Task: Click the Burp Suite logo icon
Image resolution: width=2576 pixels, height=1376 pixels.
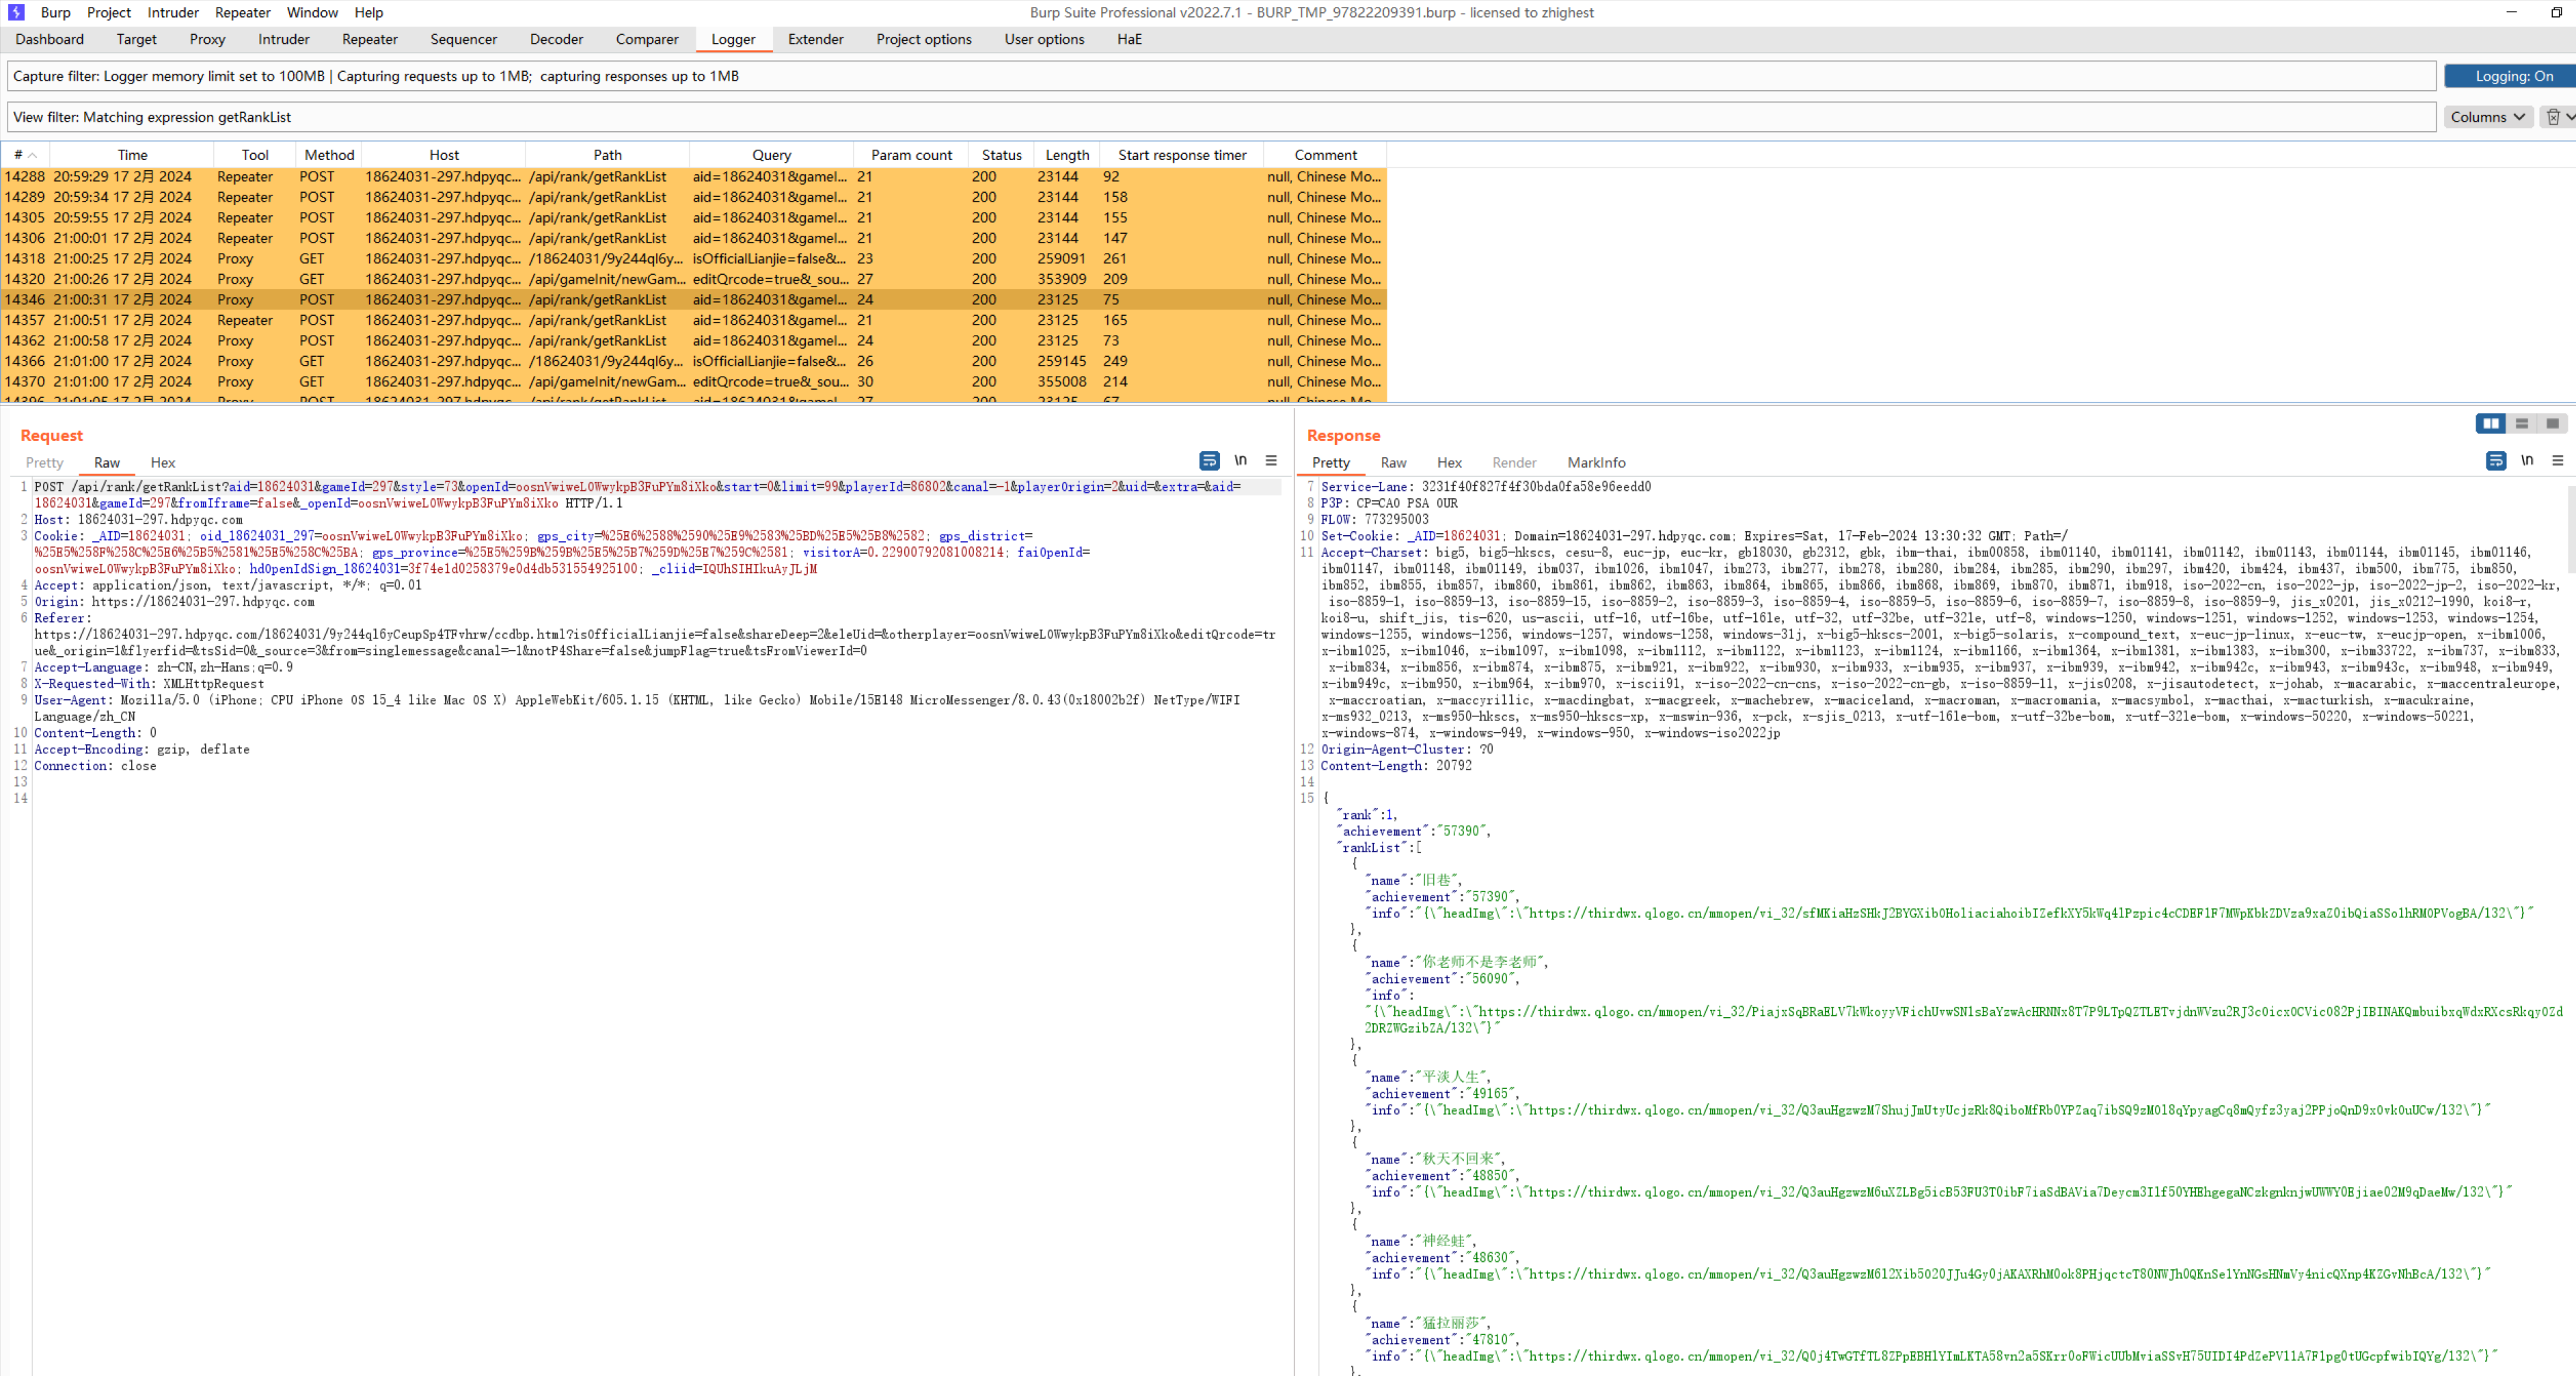Action: (16, 12)
